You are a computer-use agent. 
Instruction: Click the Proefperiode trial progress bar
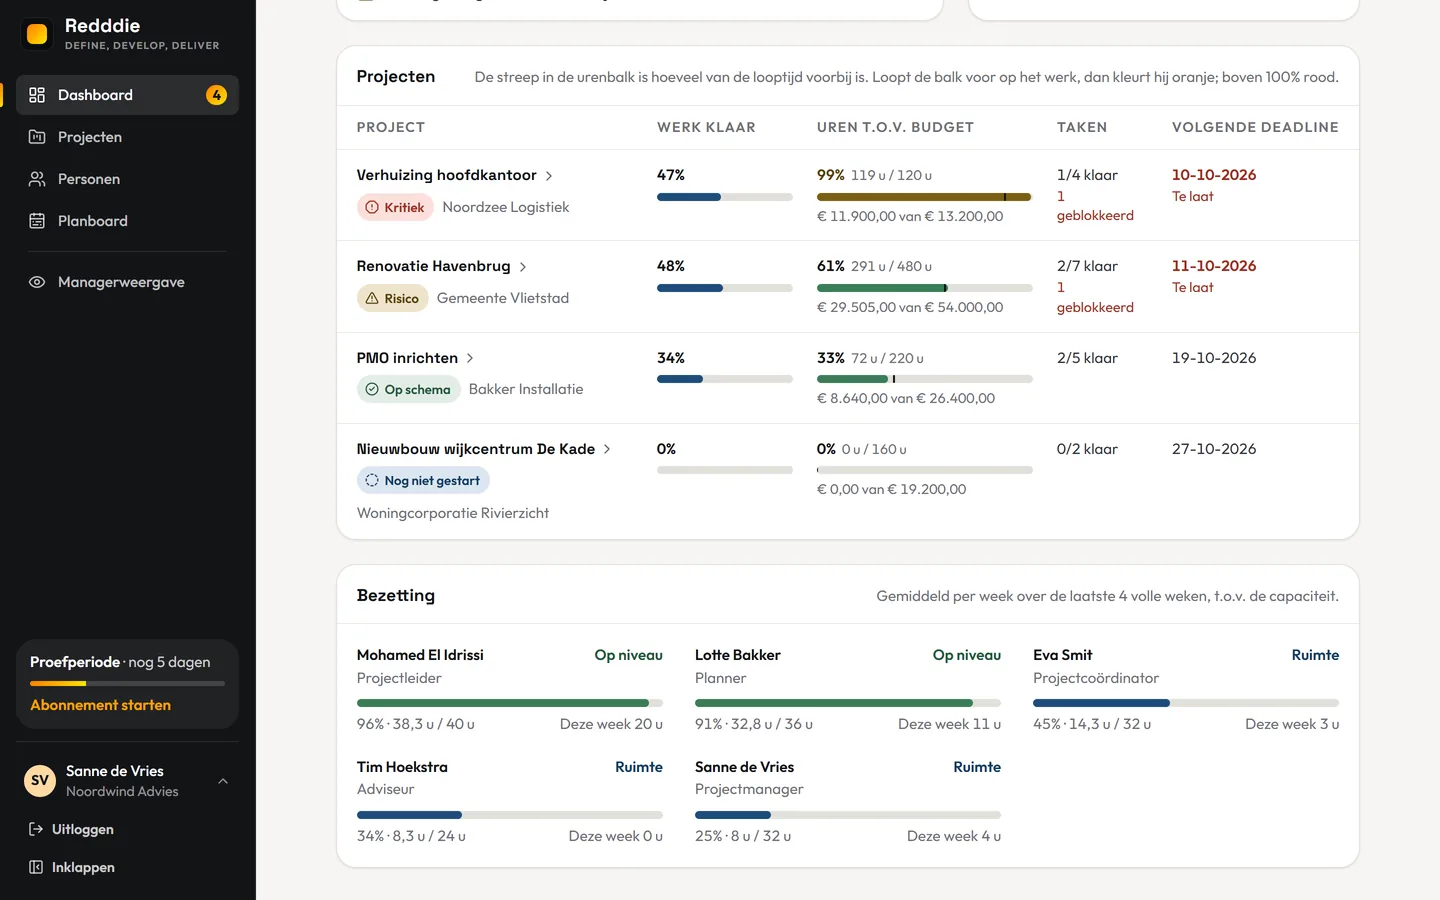127,683
